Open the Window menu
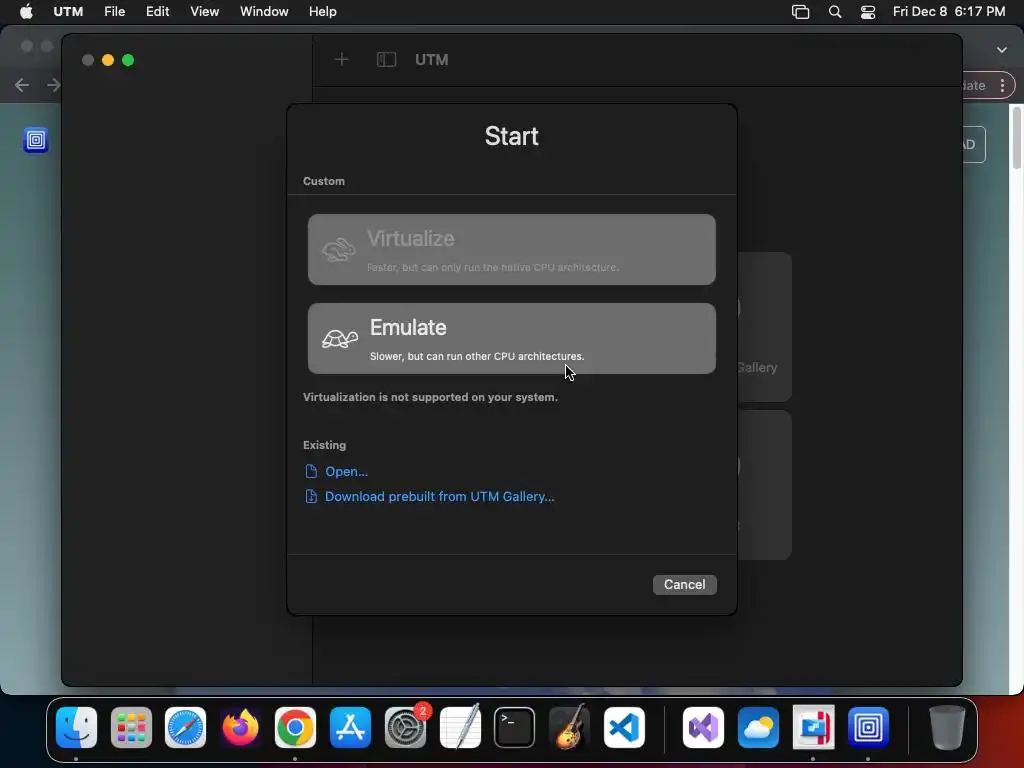This screenshot has width=1024, height=768. tap(264, 11)
